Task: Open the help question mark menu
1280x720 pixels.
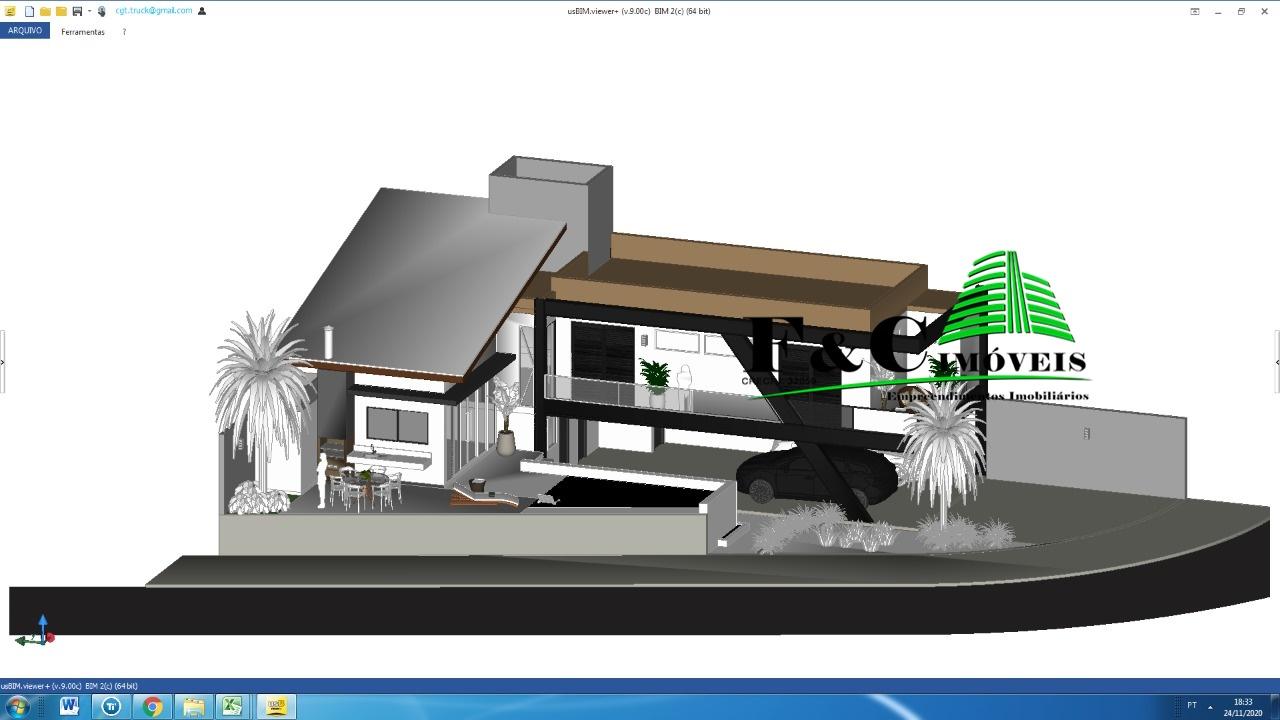Action: [124, 32]
